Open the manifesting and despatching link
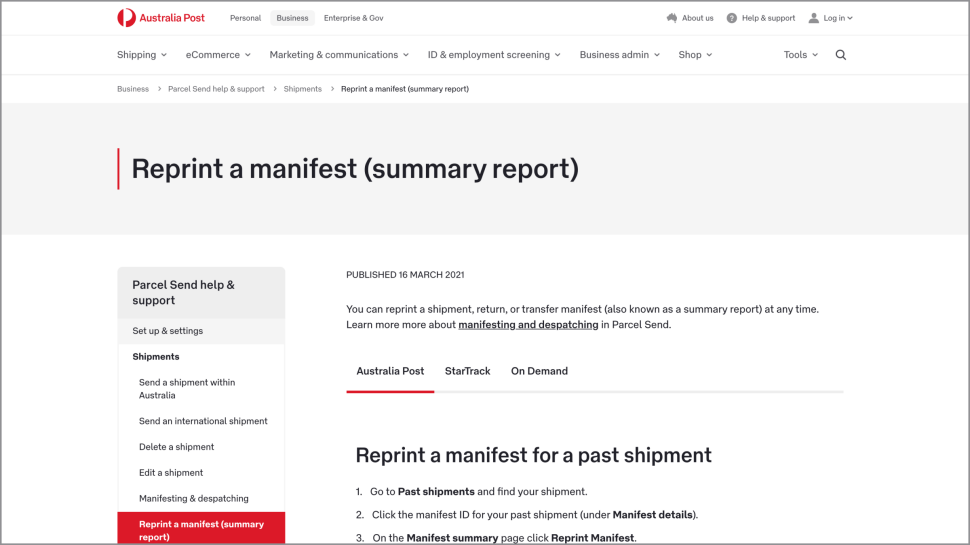This screenshot has width=970, height=545. pos(528,325)
